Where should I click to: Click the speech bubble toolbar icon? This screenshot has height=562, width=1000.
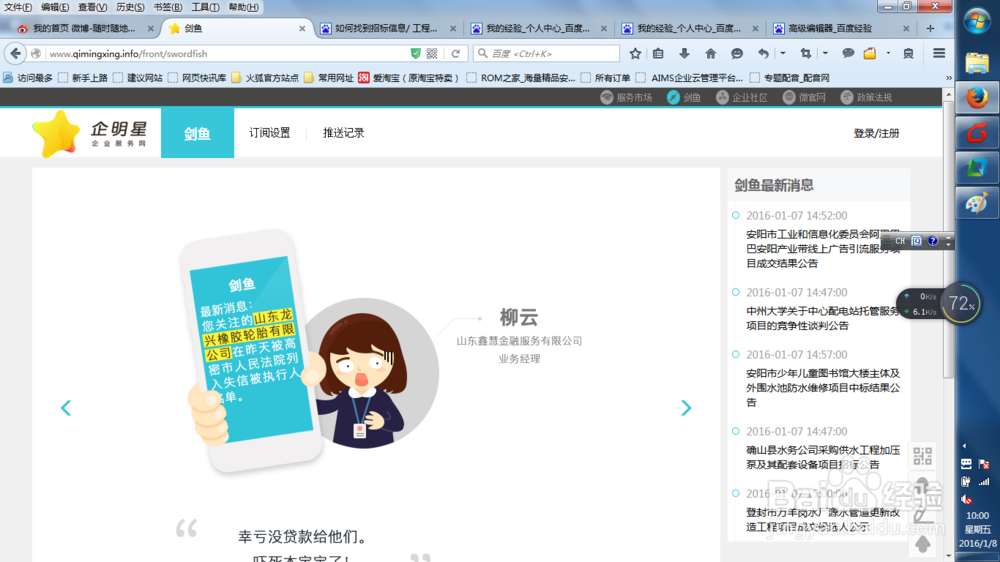pyautogui.click(x=848, y=54)
